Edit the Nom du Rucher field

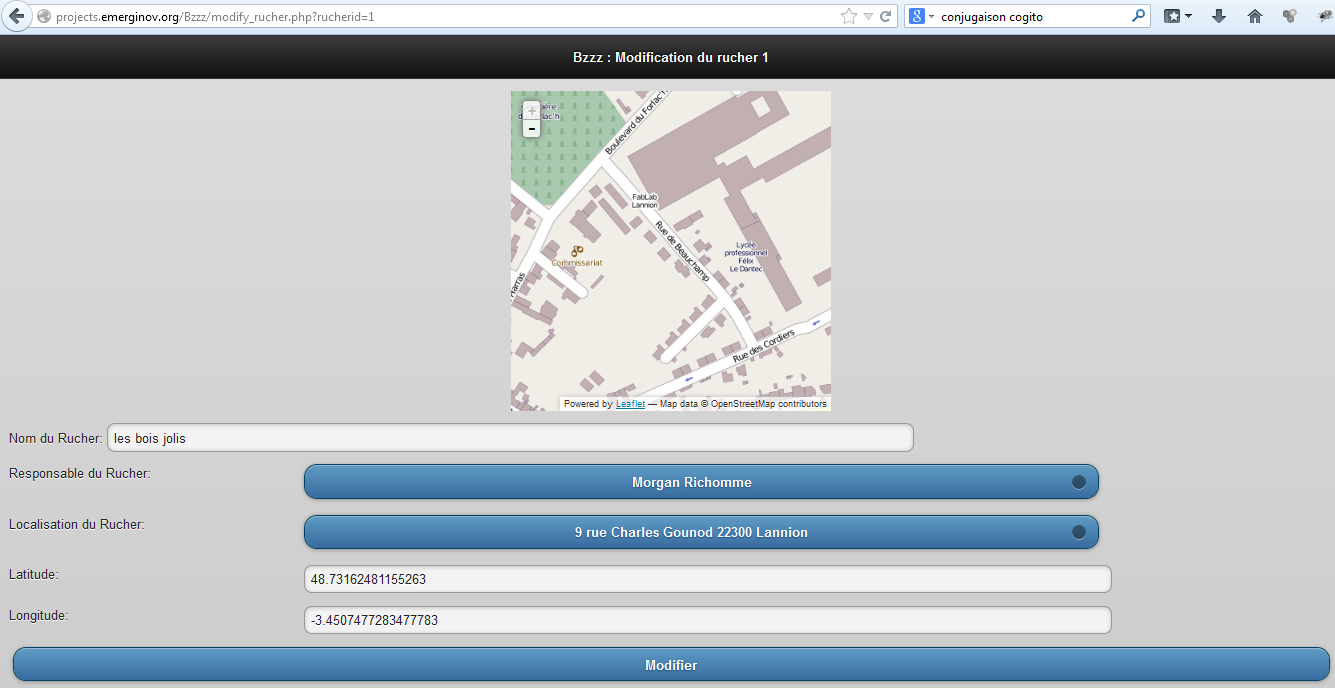(510, 438)
